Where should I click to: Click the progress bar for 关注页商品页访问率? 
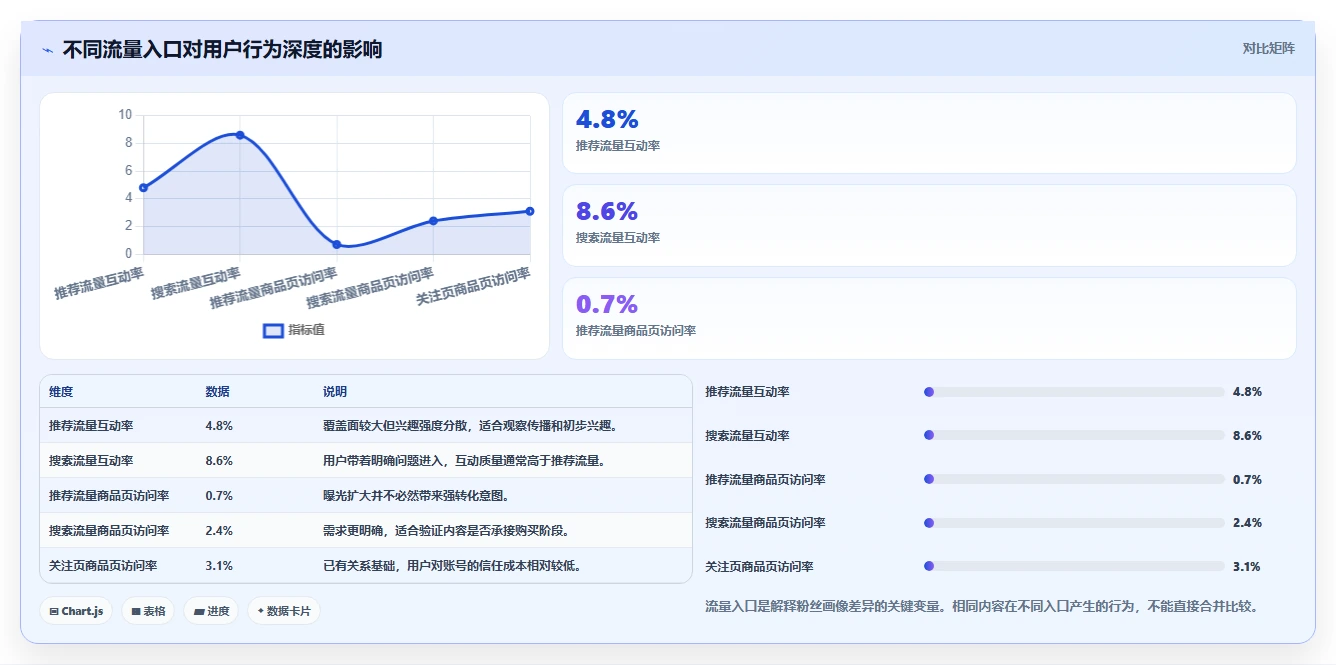(1074, 566)
